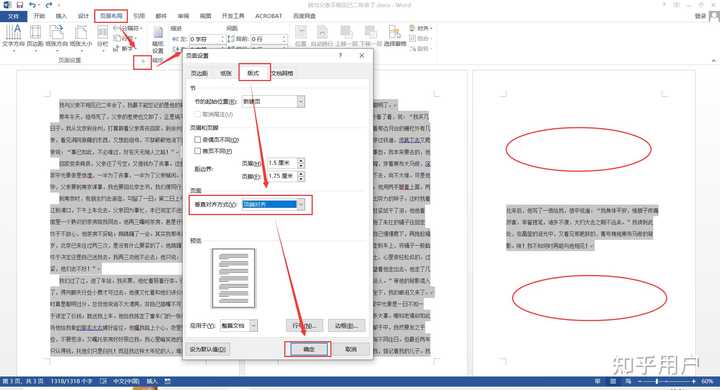Open the 文件 File menu

(x=14, y=16)
